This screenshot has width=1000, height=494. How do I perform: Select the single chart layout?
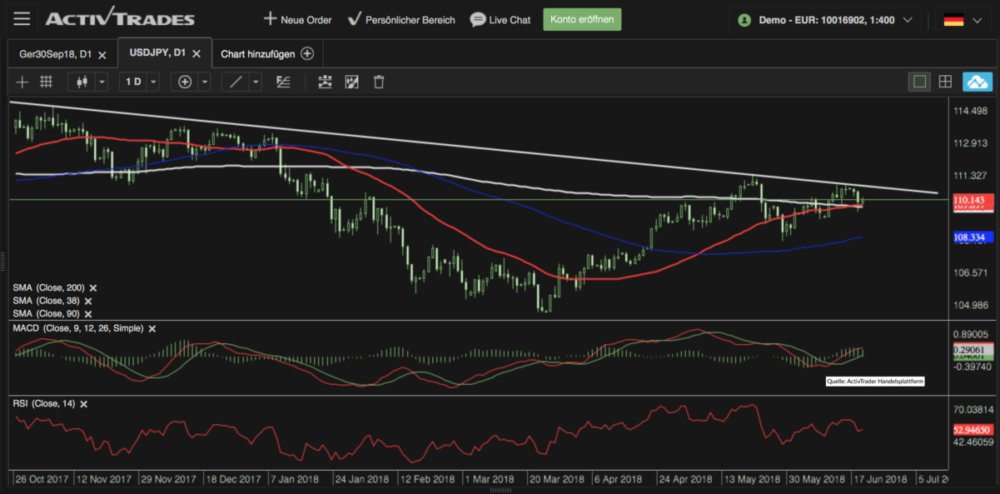tap(920, 82)
